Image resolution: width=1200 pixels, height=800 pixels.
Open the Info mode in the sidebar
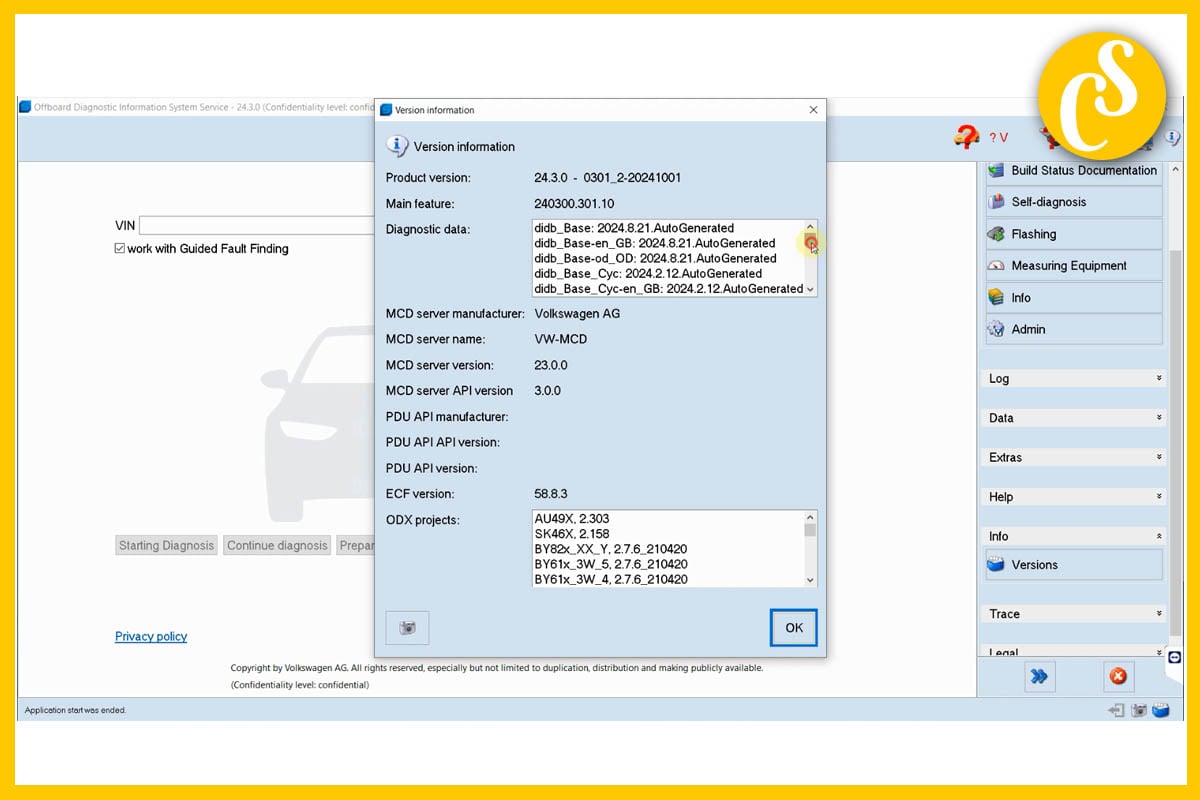(1073, 298)
